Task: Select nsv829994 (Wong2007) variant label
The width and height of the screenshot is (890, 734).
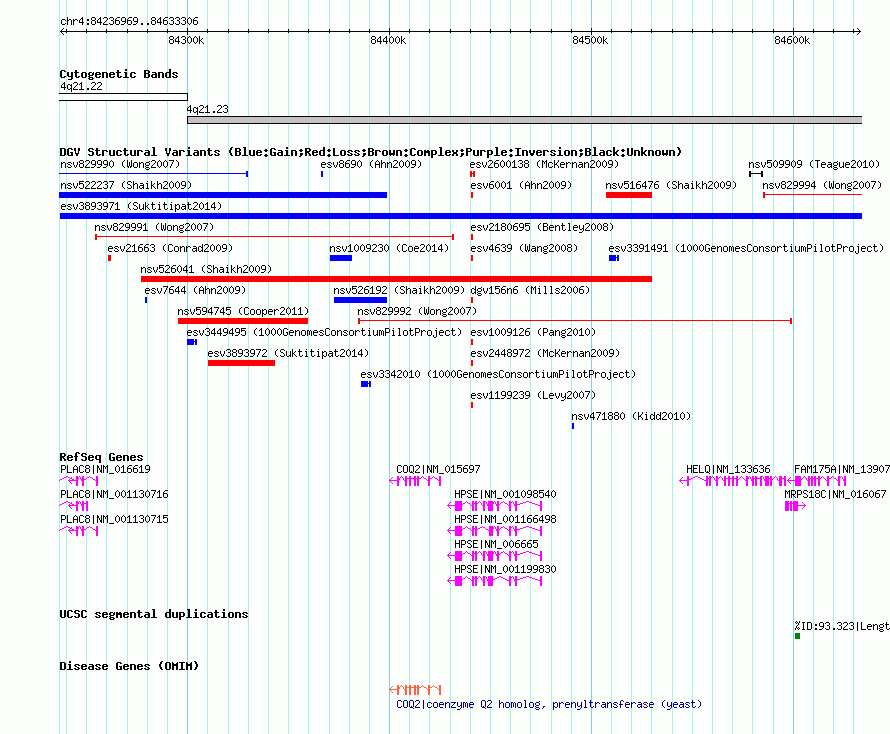Action: pyautogui.click(x=822, y=185)
